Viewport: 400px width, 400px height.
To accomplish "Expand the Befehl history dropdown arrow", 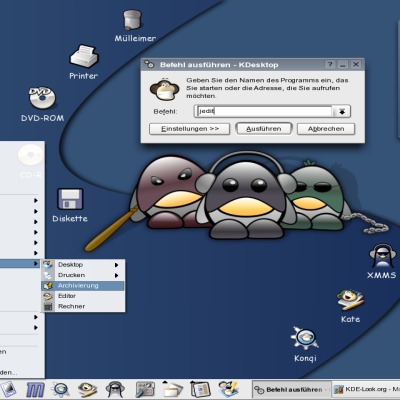I will click(342, 112).
